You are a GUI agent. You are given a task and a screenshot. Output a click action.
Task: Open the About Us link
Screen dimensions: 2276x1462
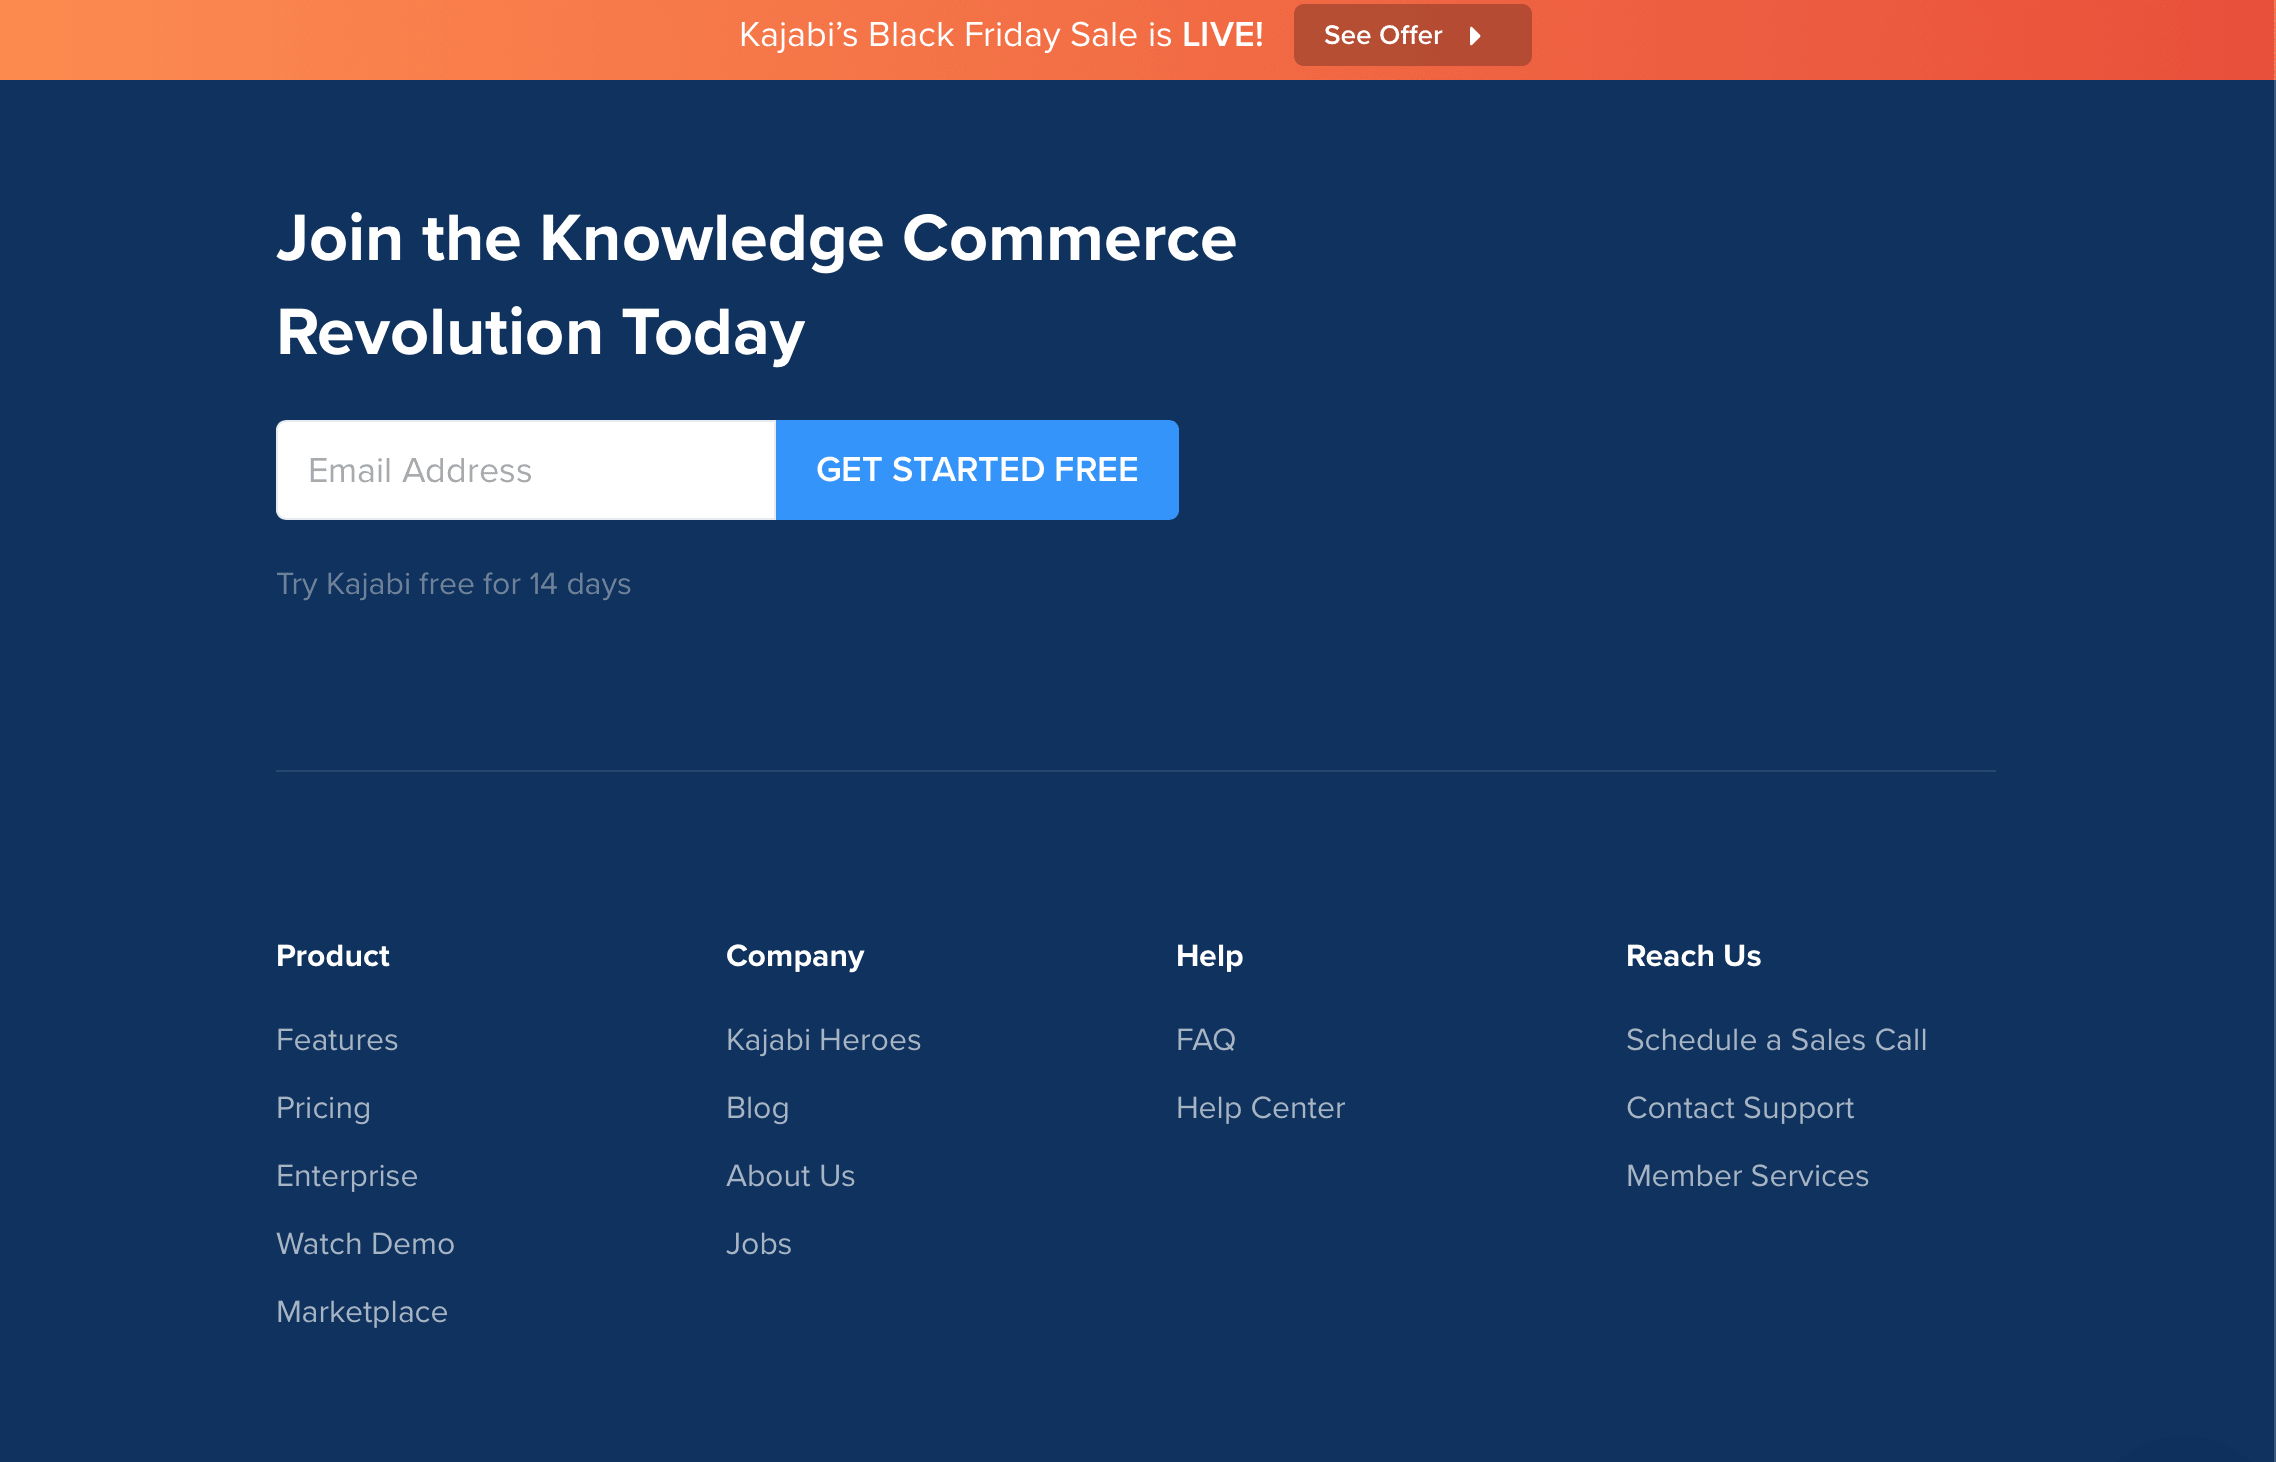790,1176
